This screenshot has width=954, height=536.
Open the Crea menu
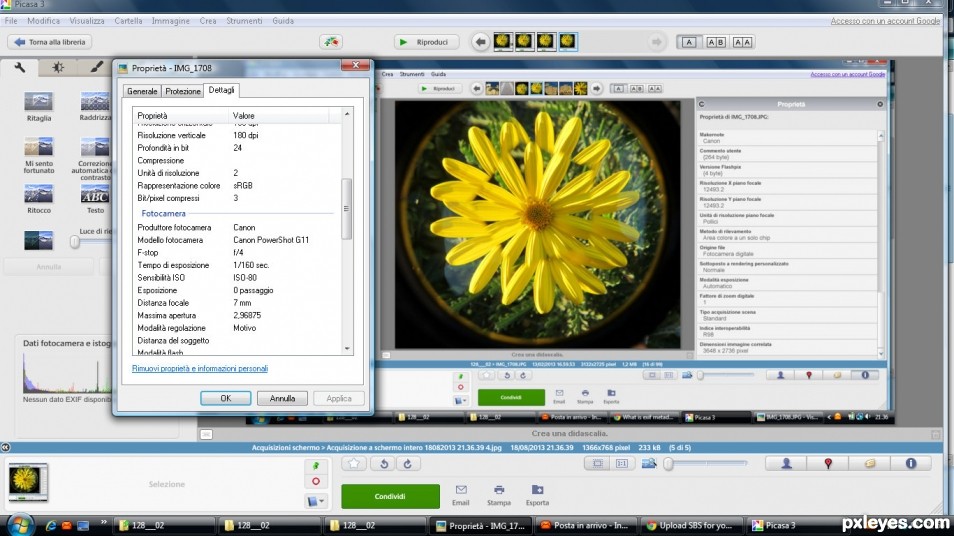(207, 21)
